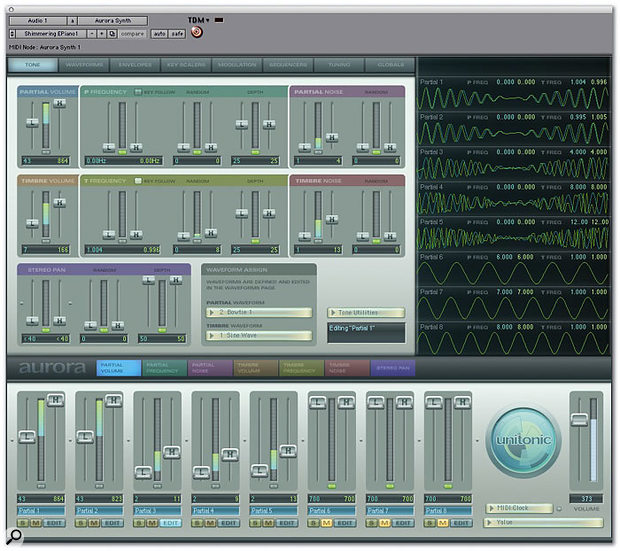Expand the Tone Utilities menu
The width and height of the screenshot is (620, 551).
[366, 313]
